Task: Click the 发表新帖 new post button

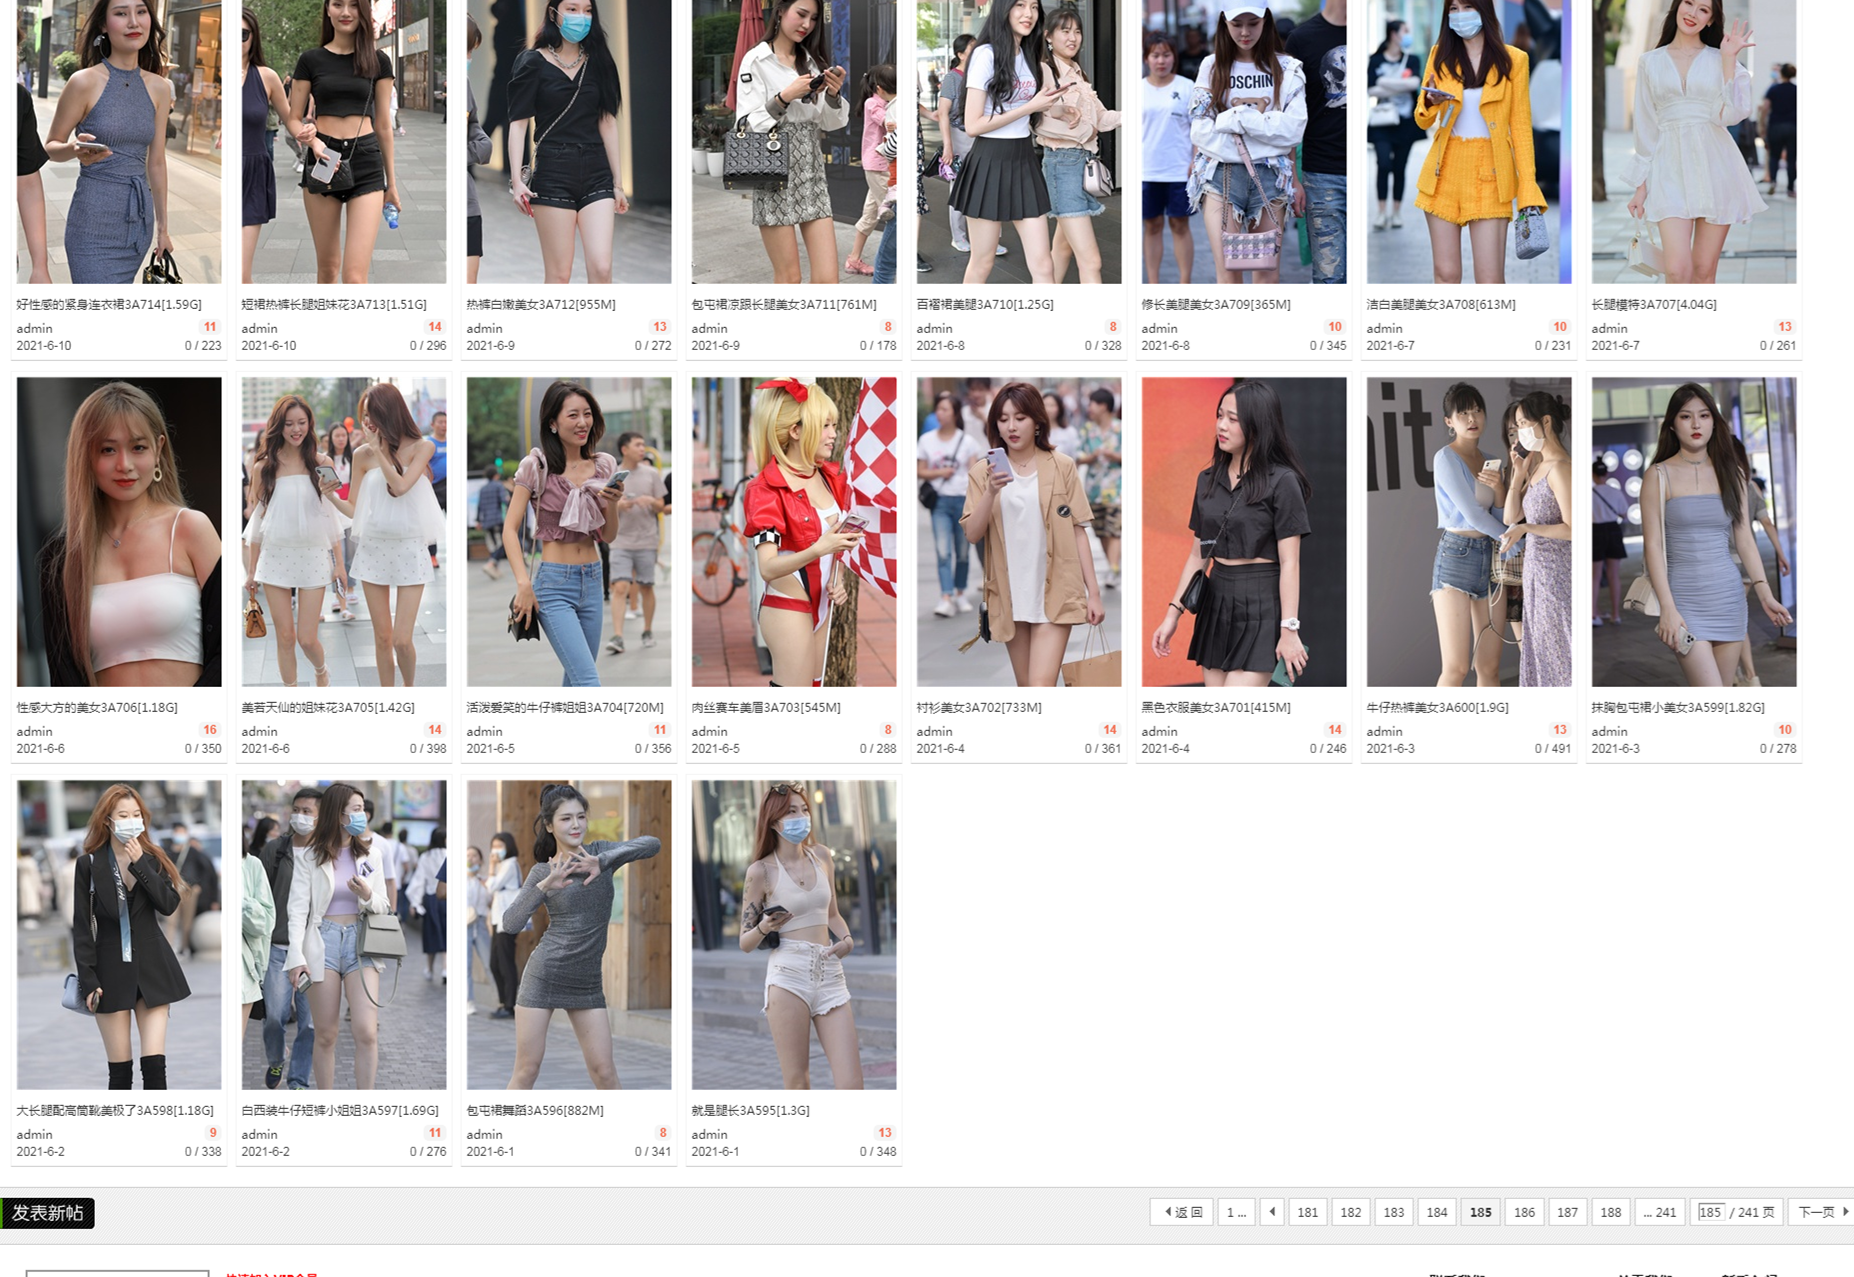Action: (x=47, y=1213)
